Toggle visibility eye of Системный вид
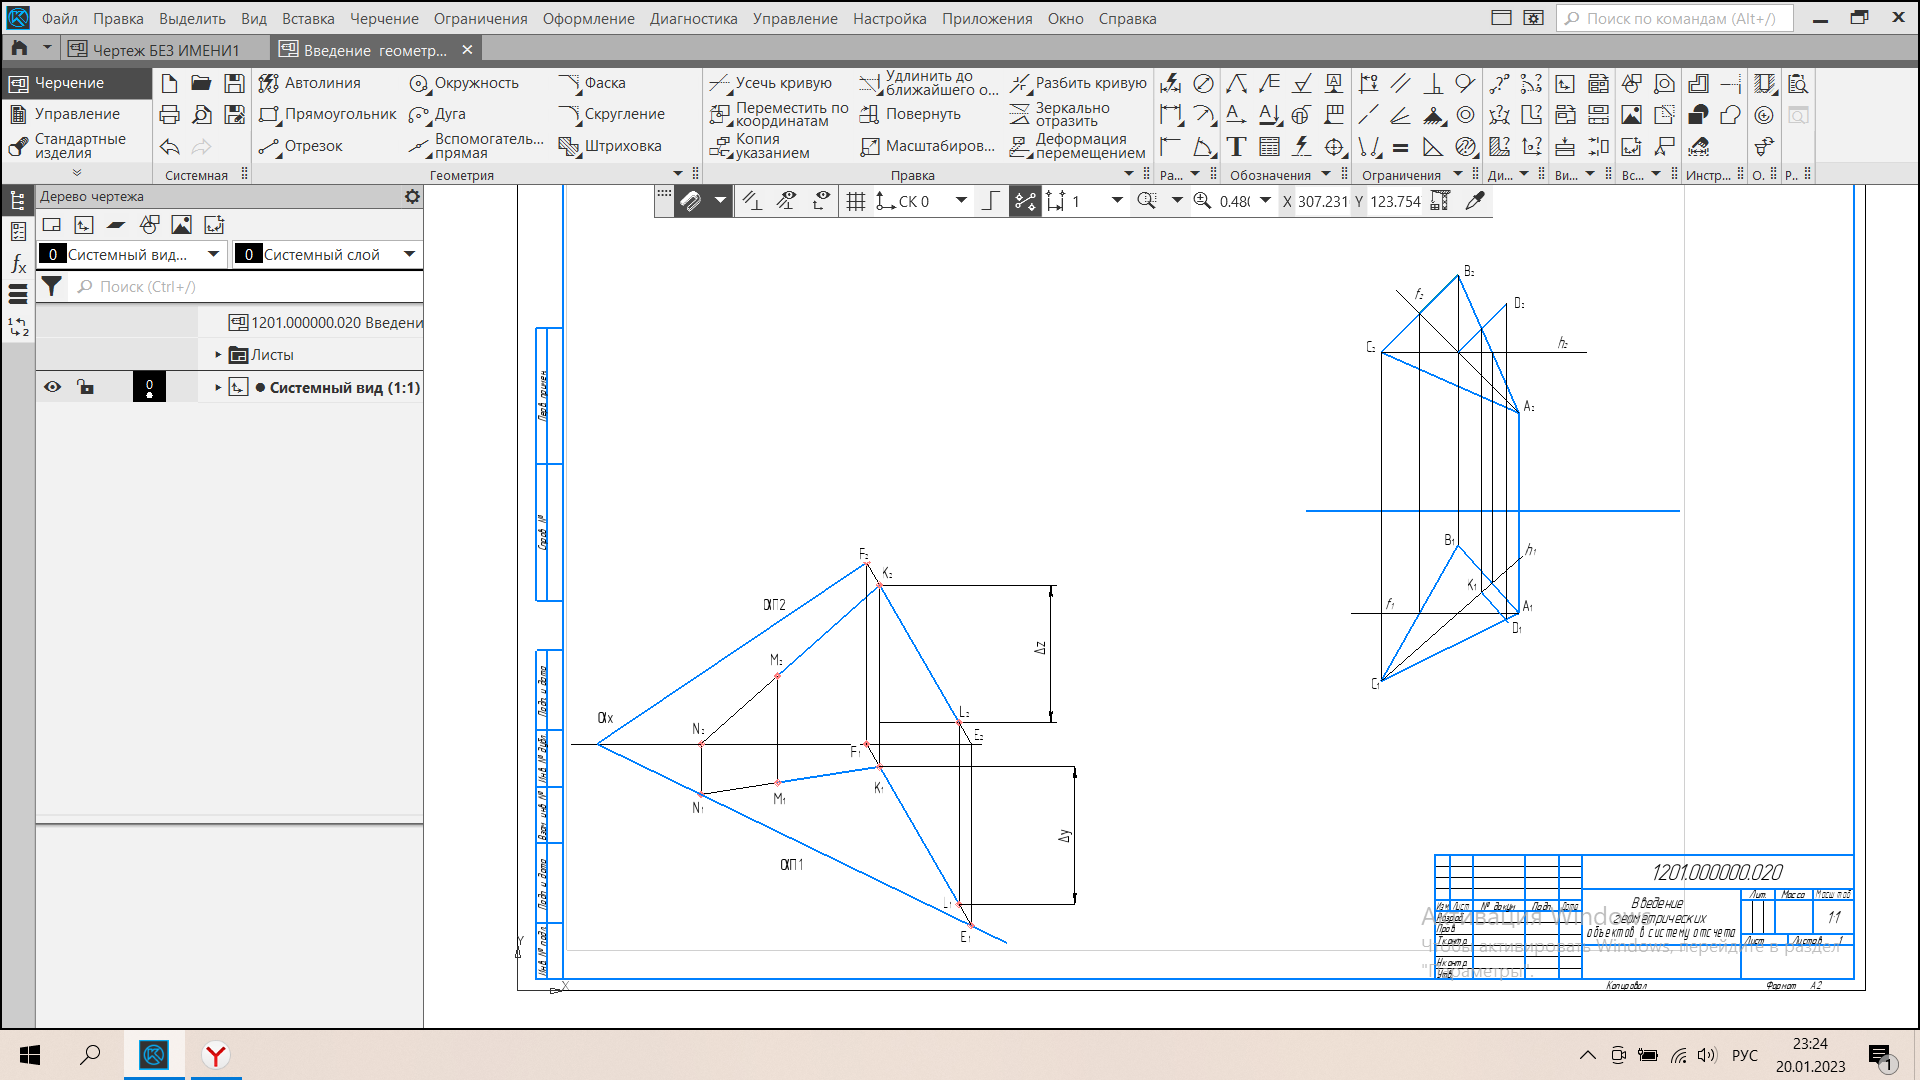The image size is (1920, 1080). (x=52, y=387)
